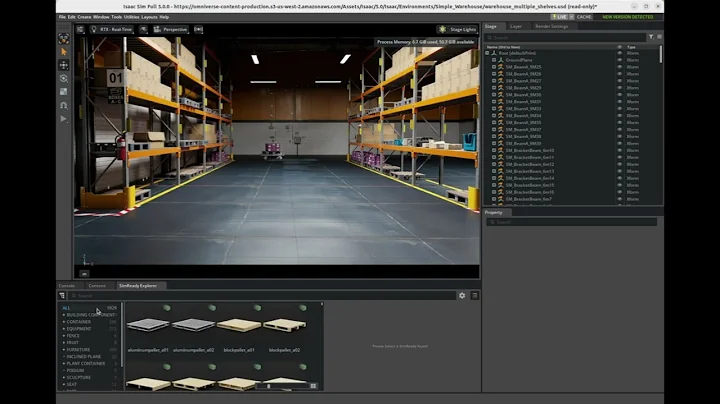This screenshot has width=720, height=404.
Task: Switch to the Layer tab
Action: pos(516,26)
